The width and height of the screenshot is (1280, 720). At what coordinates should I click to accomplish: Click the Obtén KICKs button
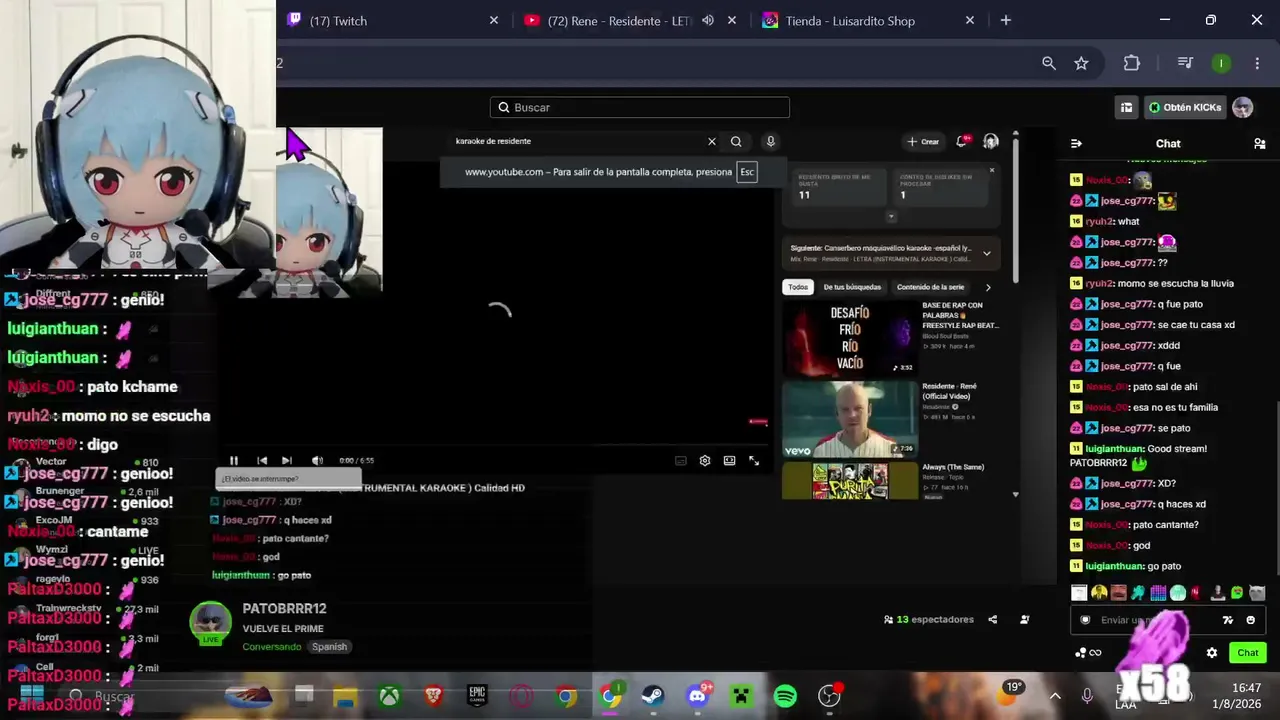pos(1185,107)
